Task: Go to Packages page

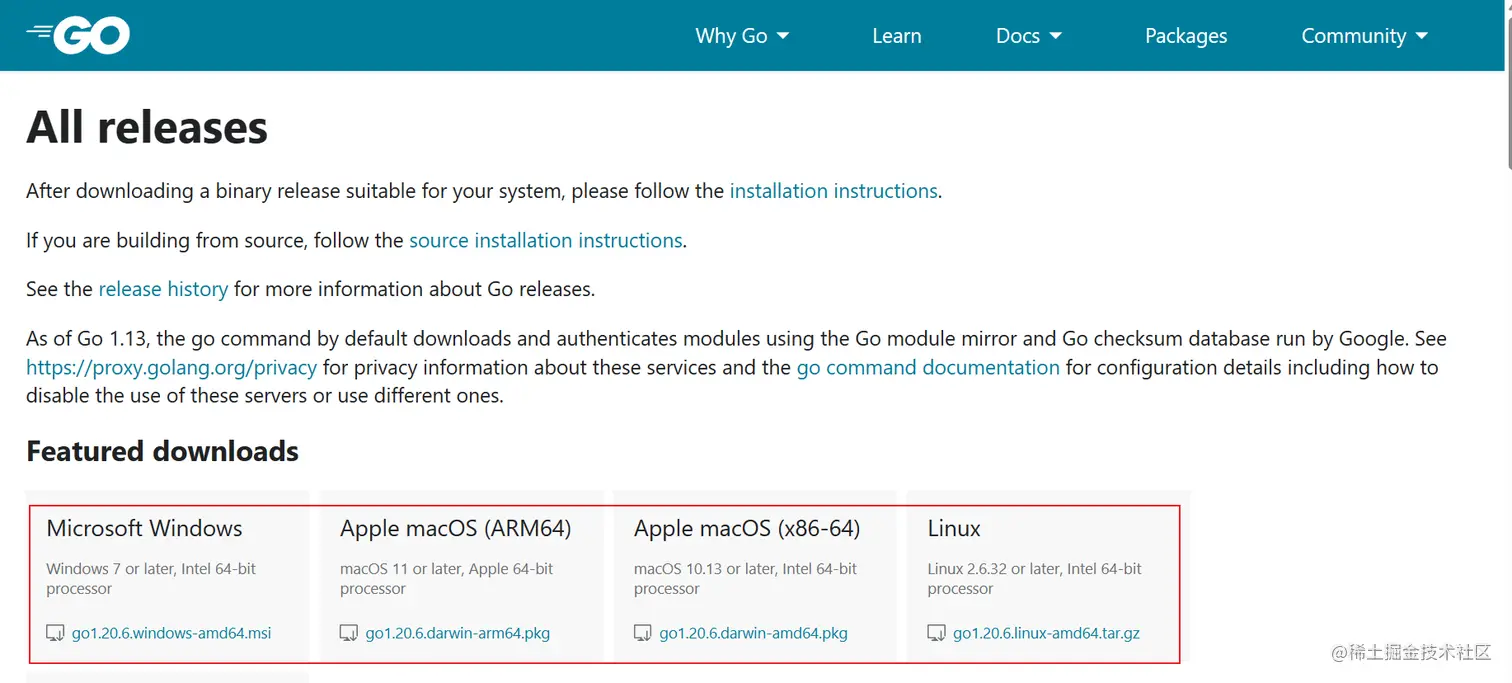Action: click(x=1186, y=36)
